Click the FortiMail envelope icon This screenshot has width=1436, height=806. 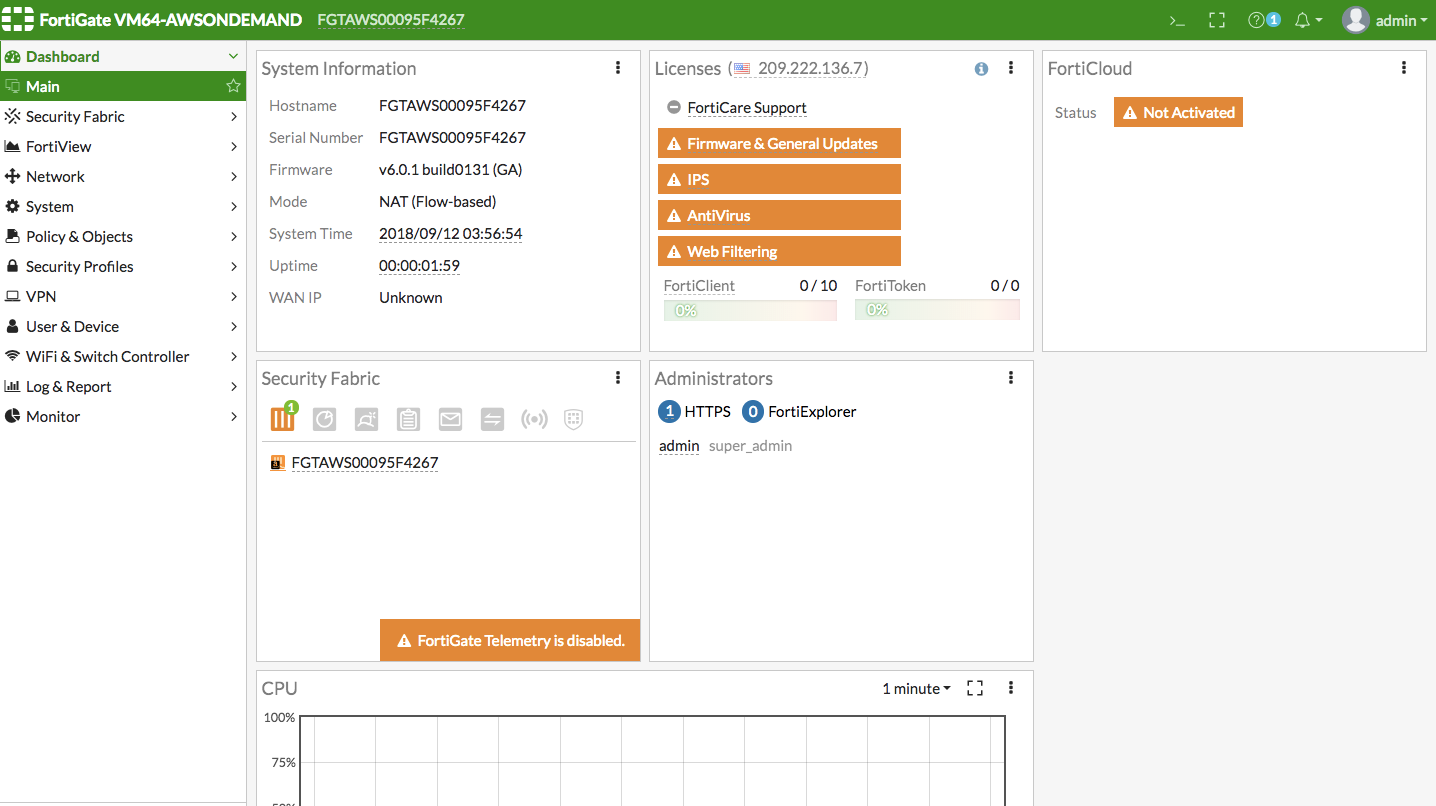click(x=450, y=419)
